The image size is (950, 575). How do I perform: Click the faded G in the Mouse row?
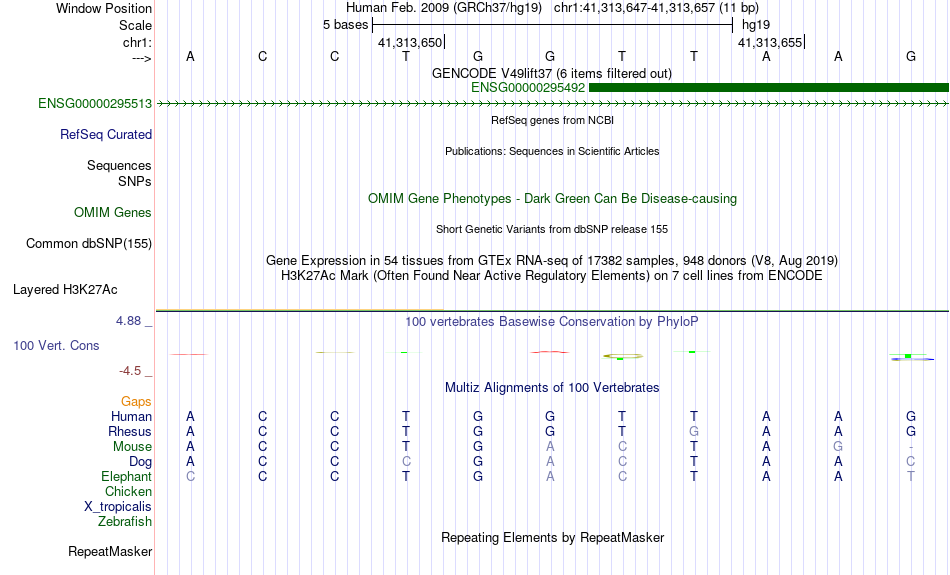[838, 447]
